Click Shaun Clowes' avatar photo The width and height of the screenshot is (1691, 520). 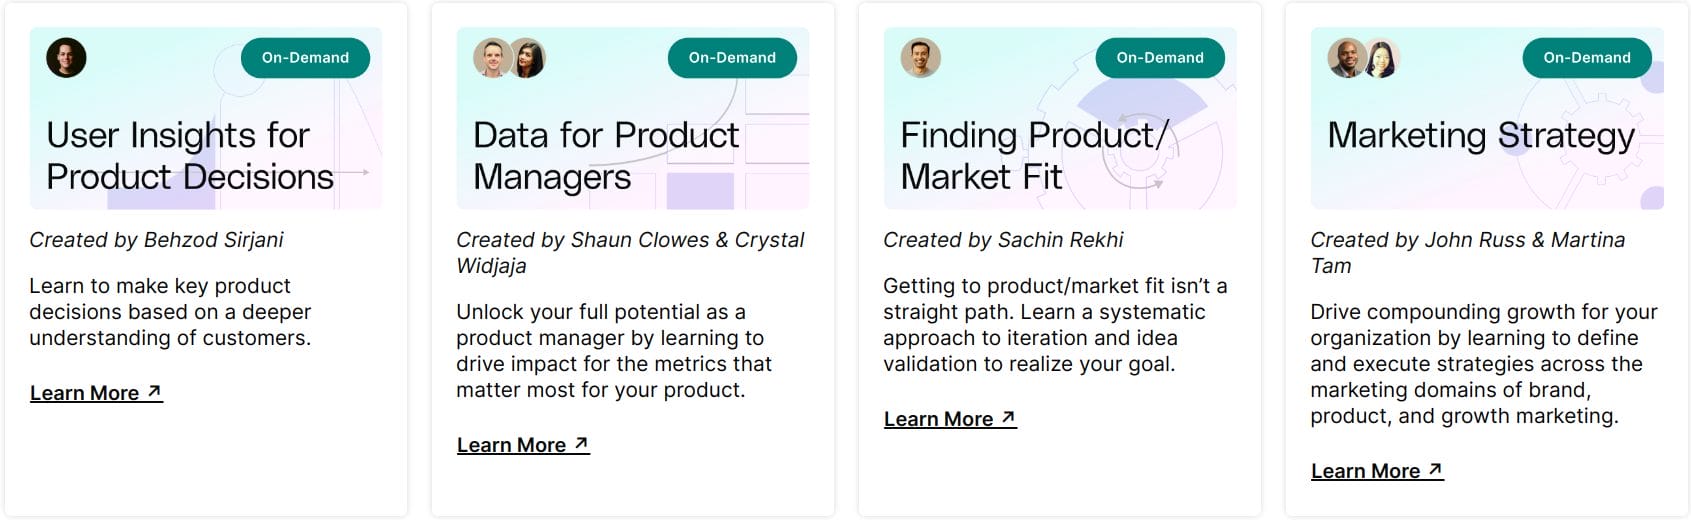(x=491, y=58)
